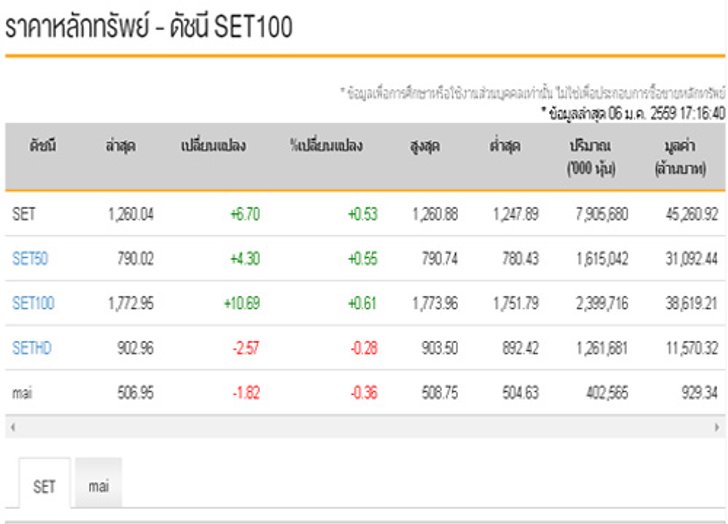The image size is (728, 524).
Task: Select SET high value 1,260.88
Action: tap(435, 214)
